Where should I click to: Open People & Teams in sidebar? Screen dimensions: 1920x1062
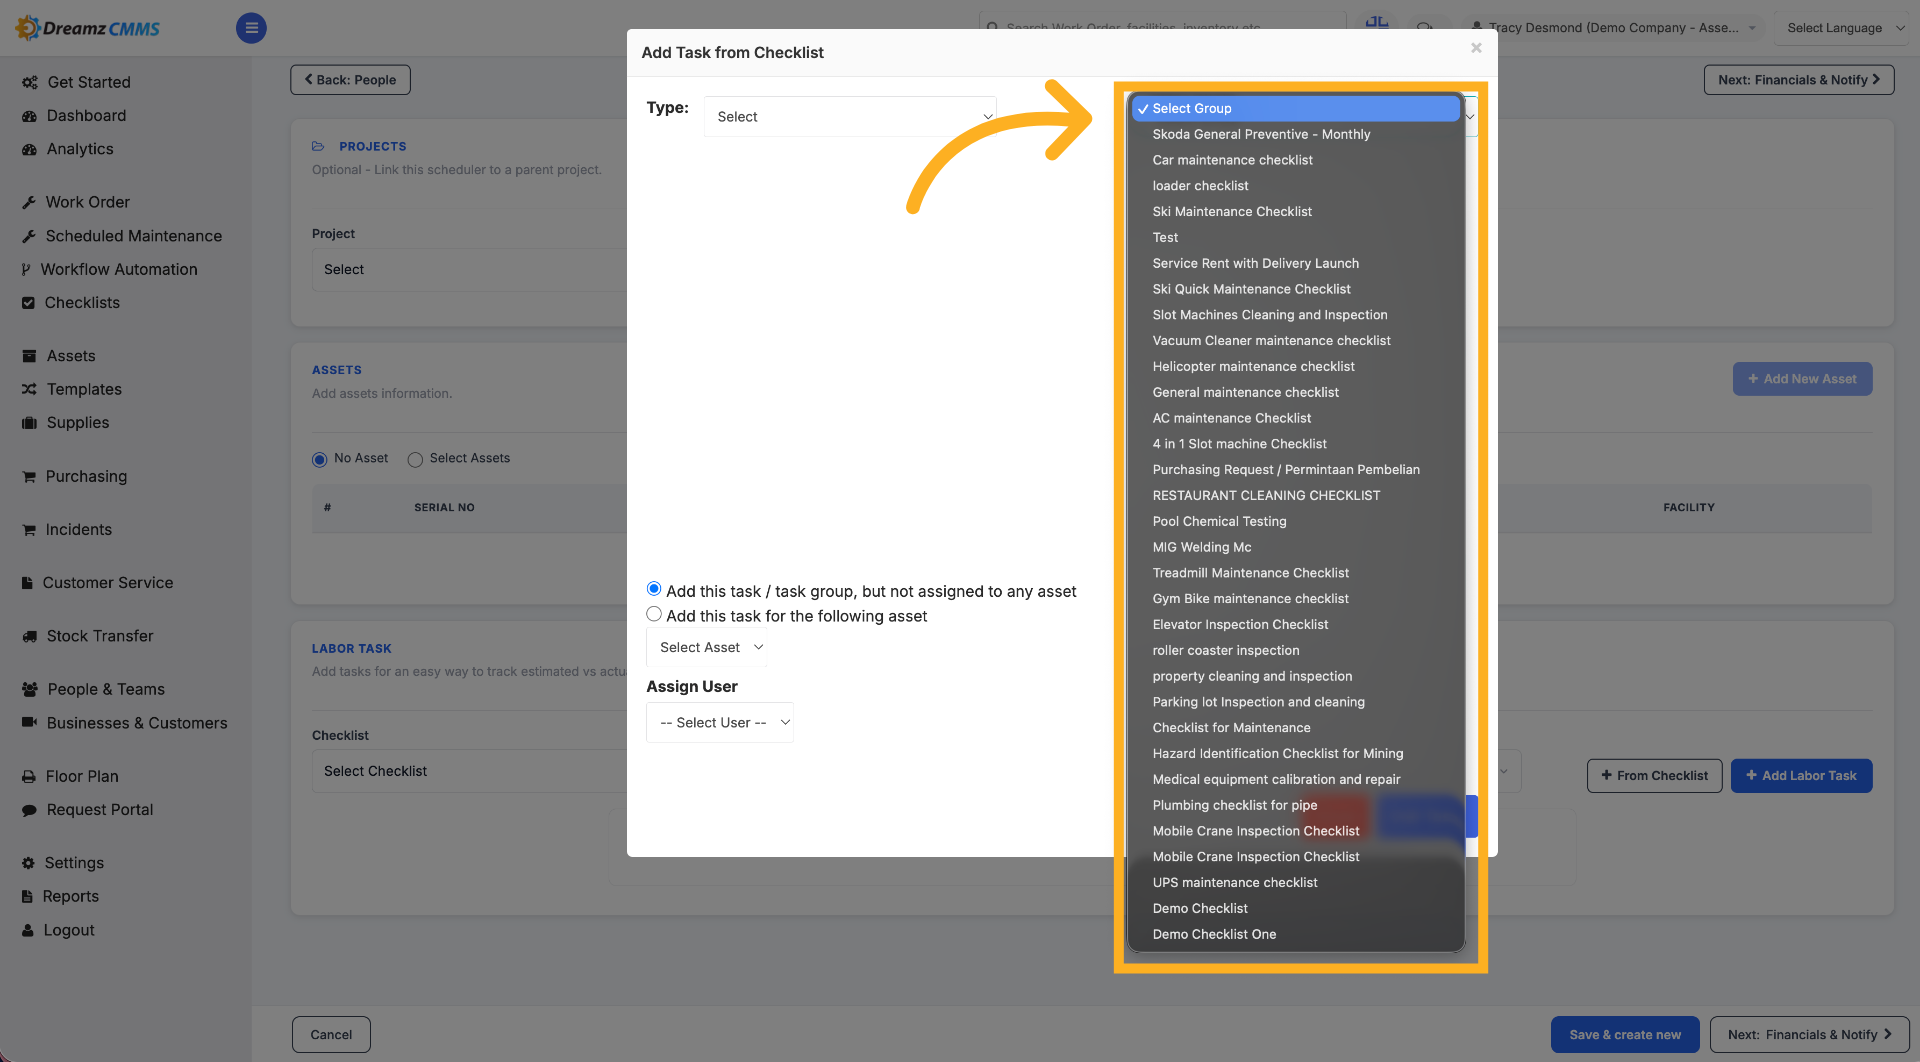point(105,690)
